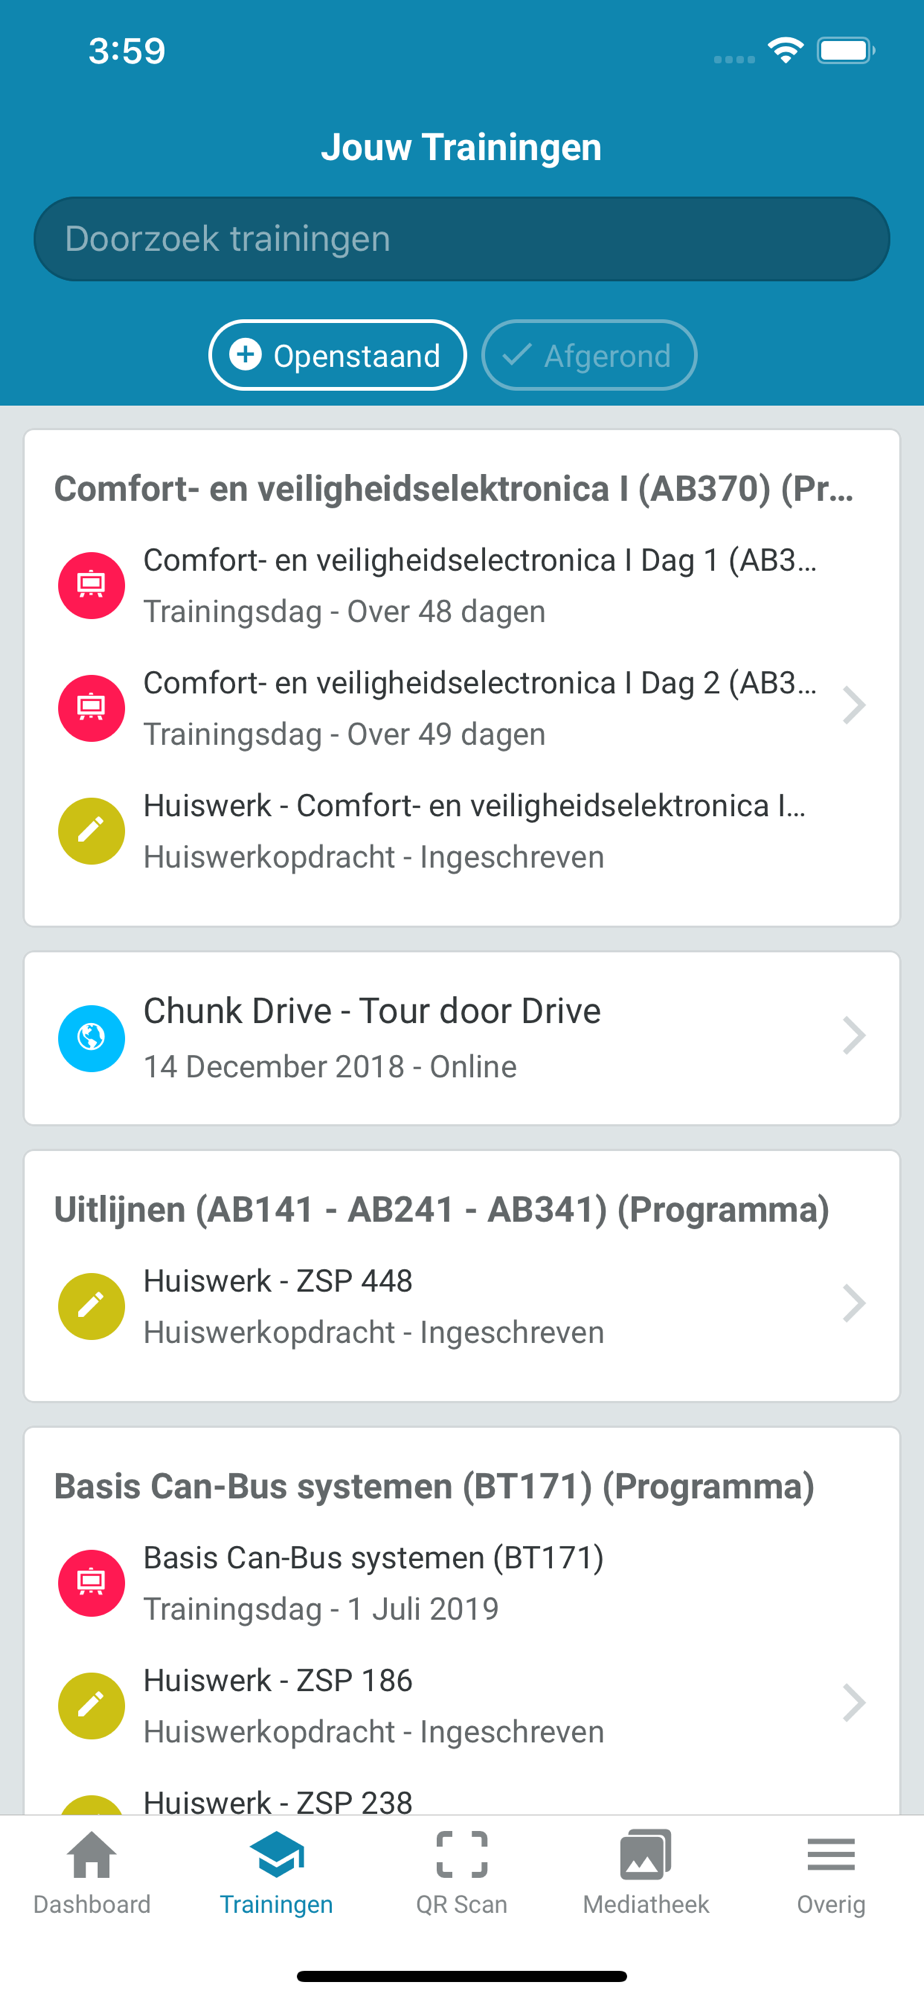The height and width of the screenshot is (2000, 924).
Task: Open chevron beside Chunk Drive tour
Action: pyautogui.click(x=853, y=1036)
